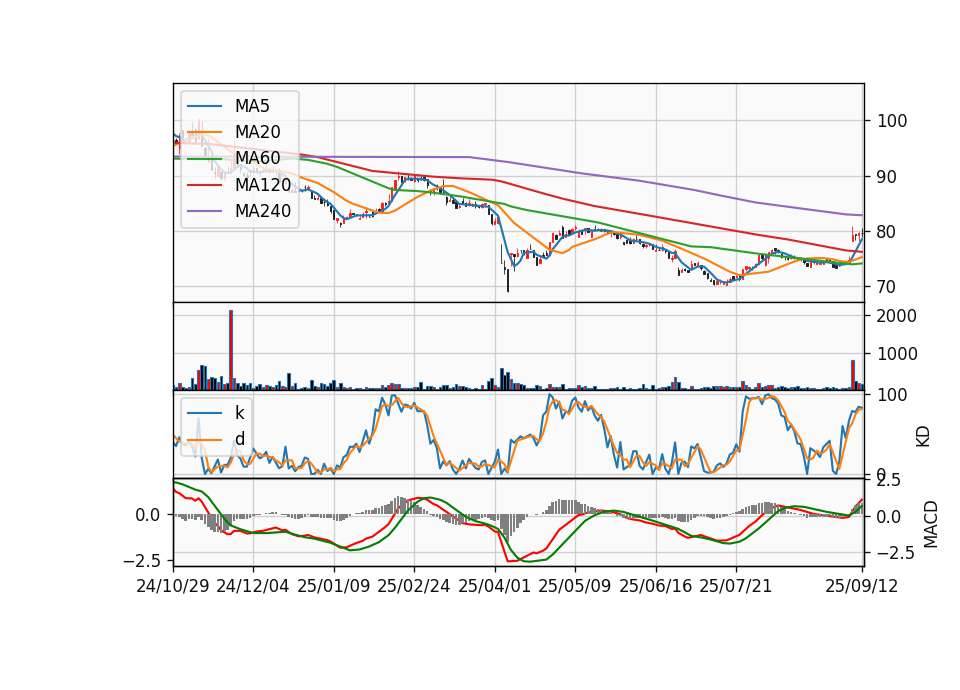The width and height of the screenshot is (960, 690).
Task: Click the vertical KD axis title
Action: point(923,437)
